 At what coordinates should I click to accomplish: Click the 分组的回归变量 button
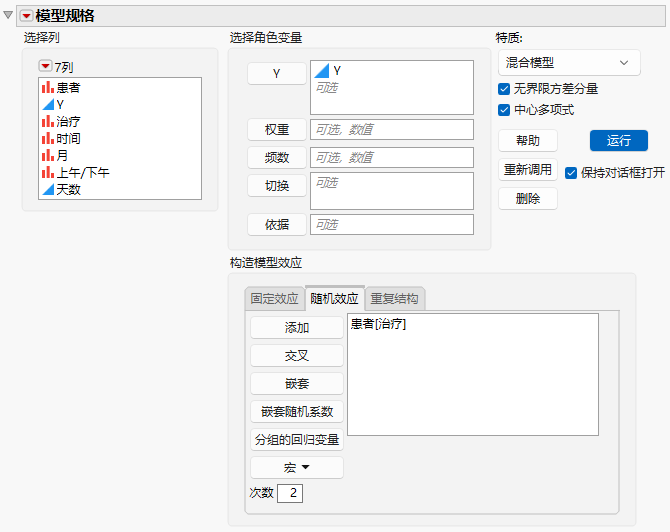[297, 440]
